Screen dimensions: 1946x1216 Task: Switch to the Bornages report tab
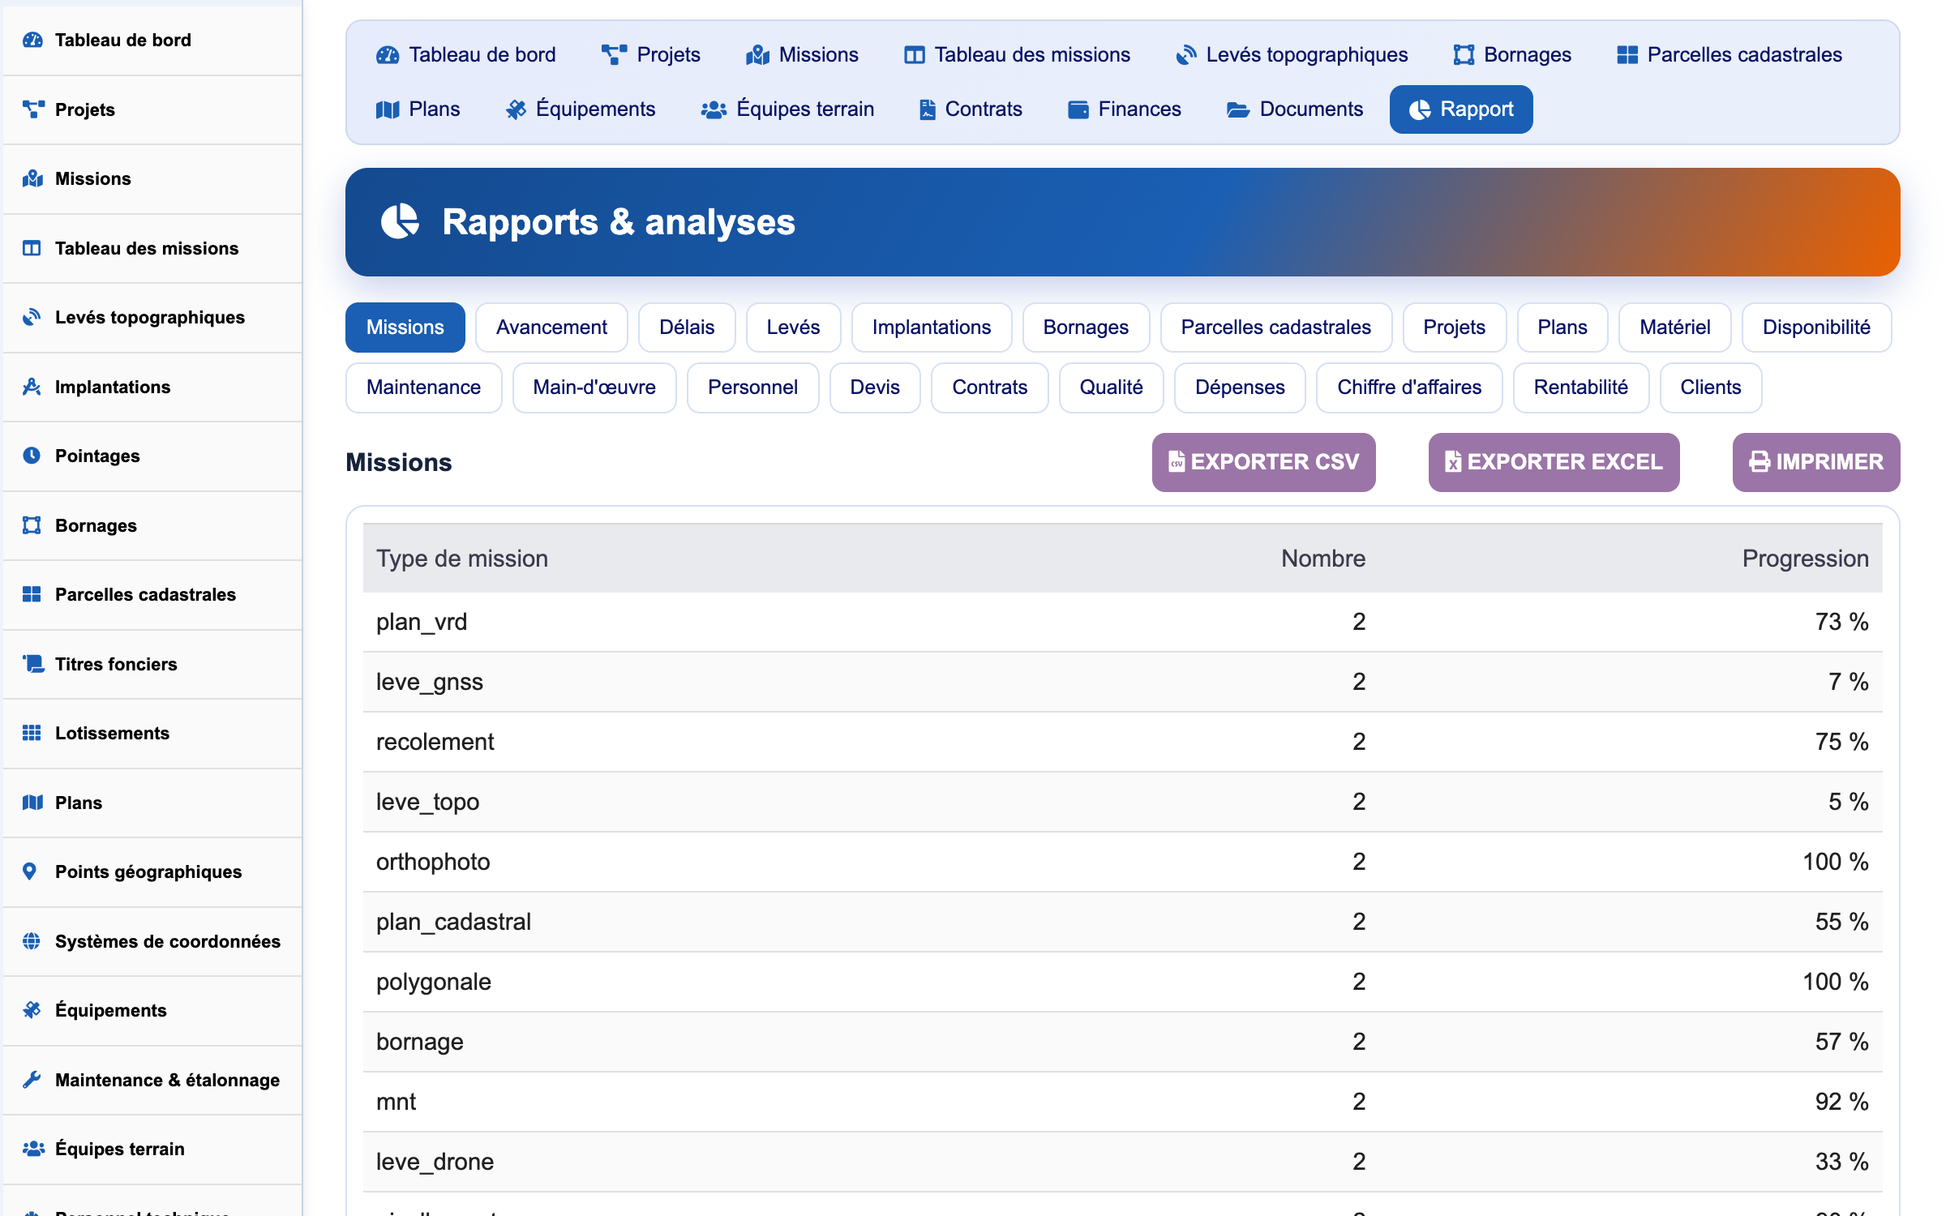[1086, 327]
